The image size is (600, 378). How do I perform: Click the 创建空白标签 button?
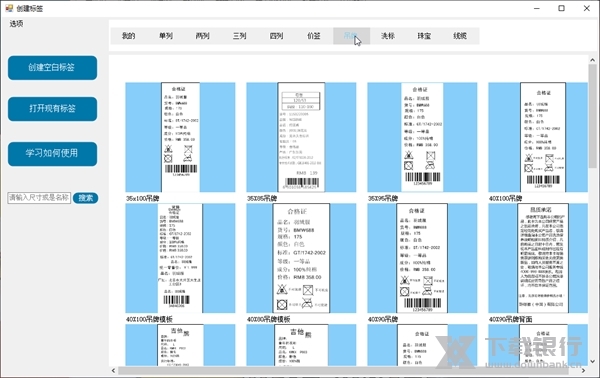pyautogui.click(x=52, y=68)
